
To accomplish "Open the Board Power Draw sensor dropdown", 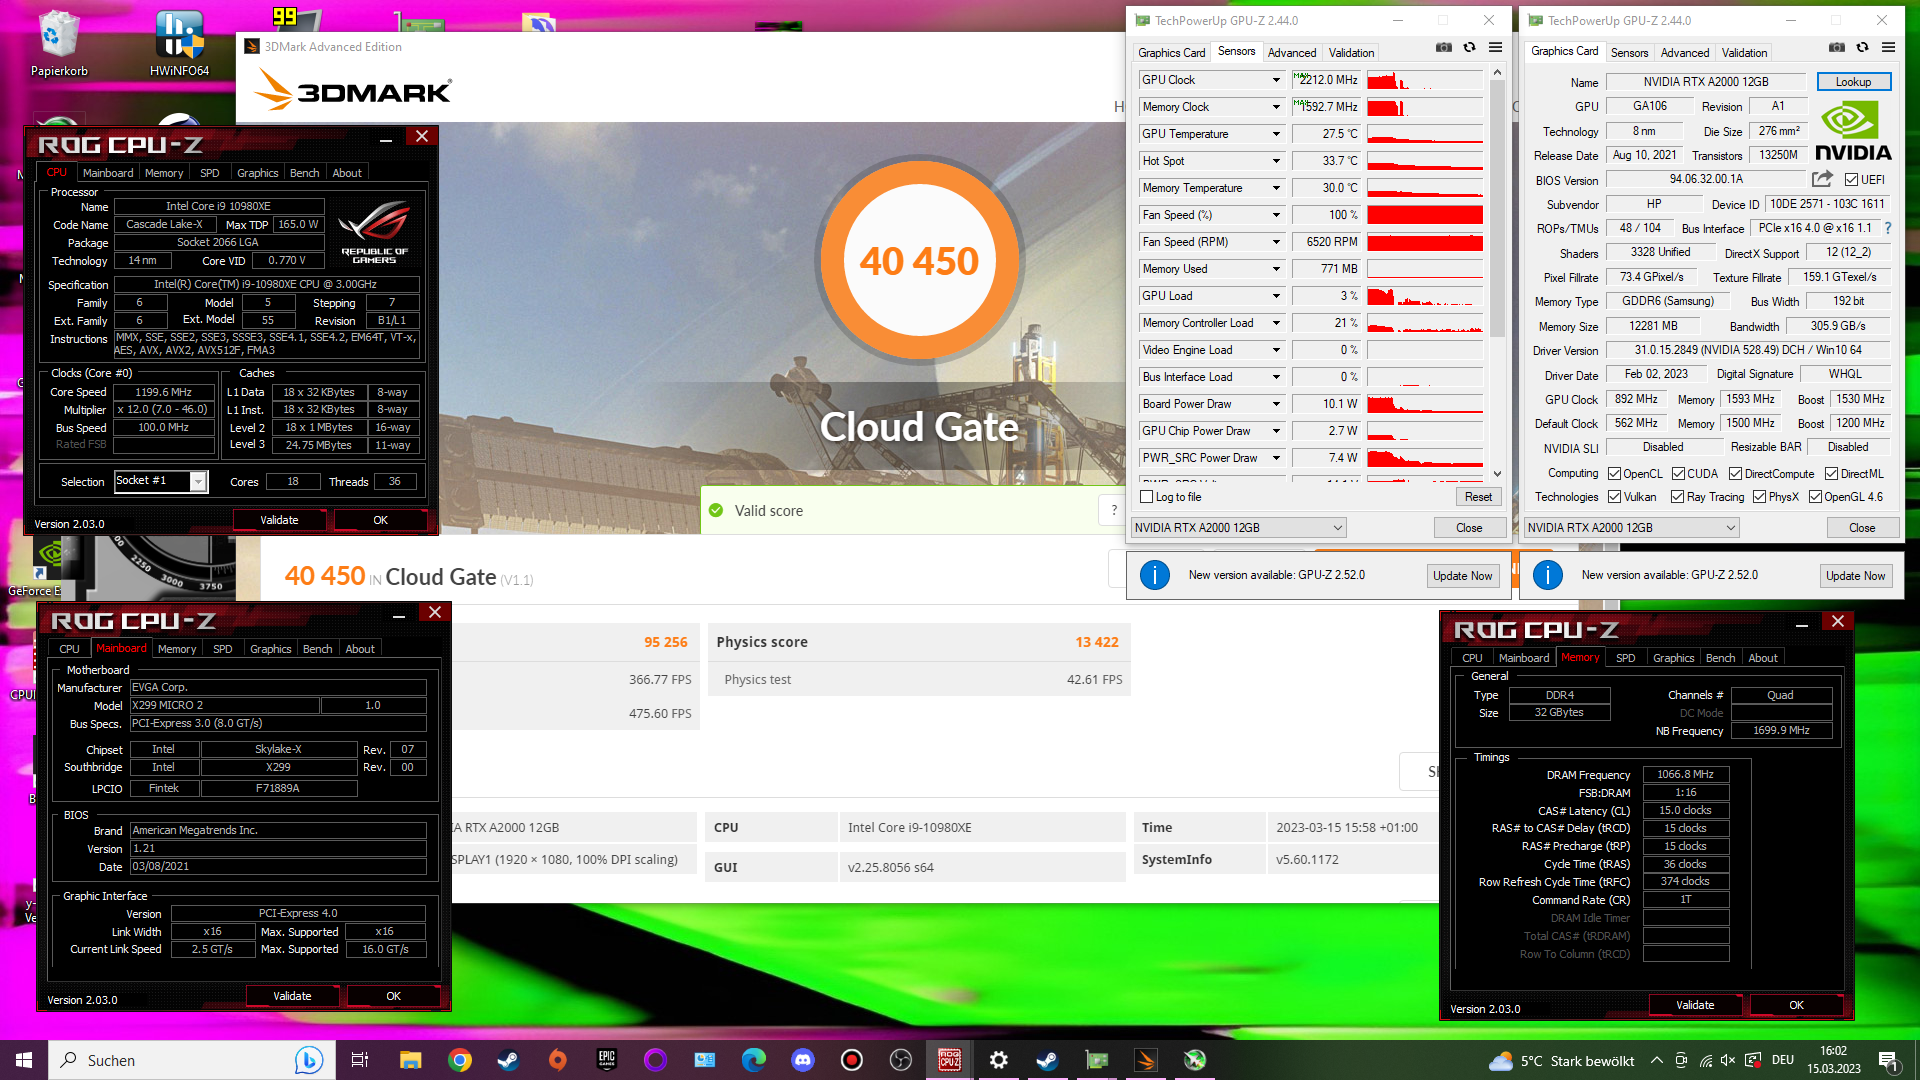I will 1276,404.
